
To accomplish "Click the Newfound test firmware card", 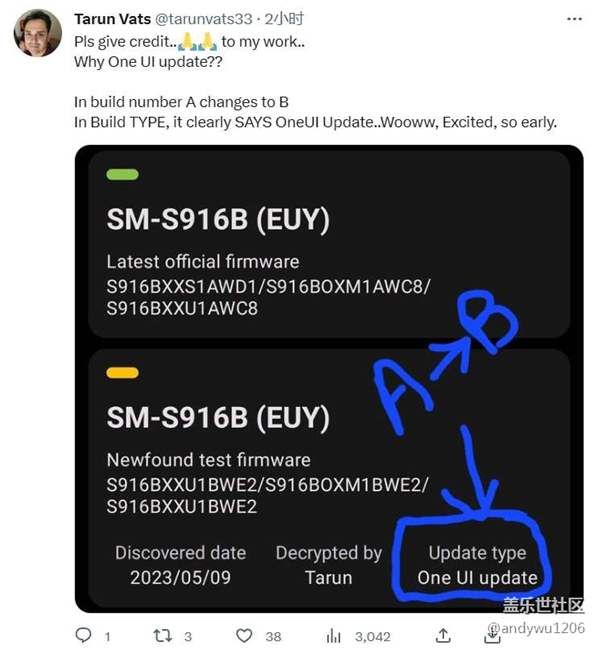I will click(329, 477).
